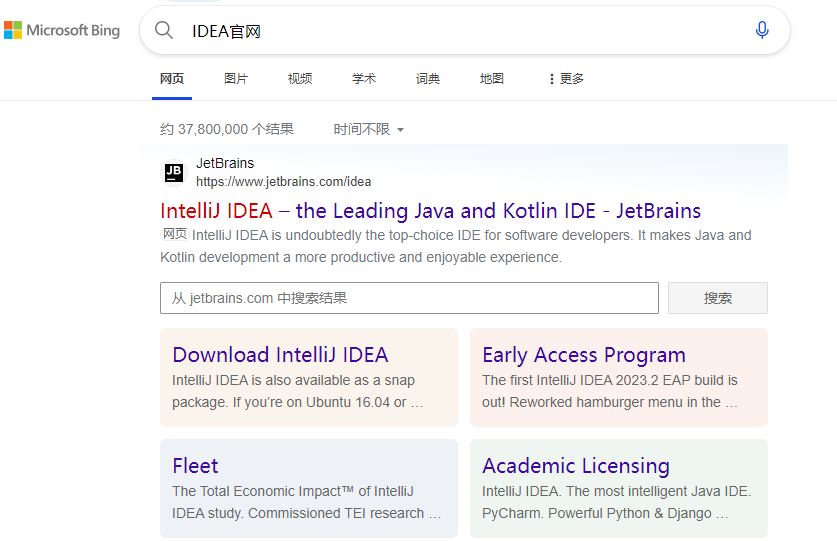Open IntelliJ IDEA main result title
Viewport: 837px width, 541px height.
coord(430,211)
